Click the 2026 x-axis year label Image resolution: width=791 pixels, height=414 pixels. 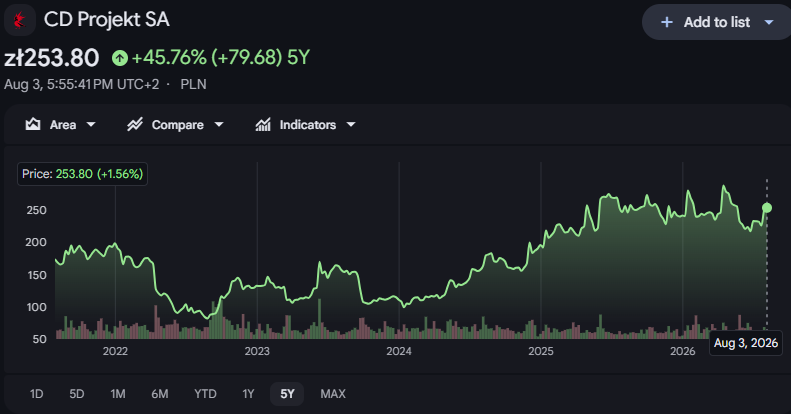coord(682,351)
